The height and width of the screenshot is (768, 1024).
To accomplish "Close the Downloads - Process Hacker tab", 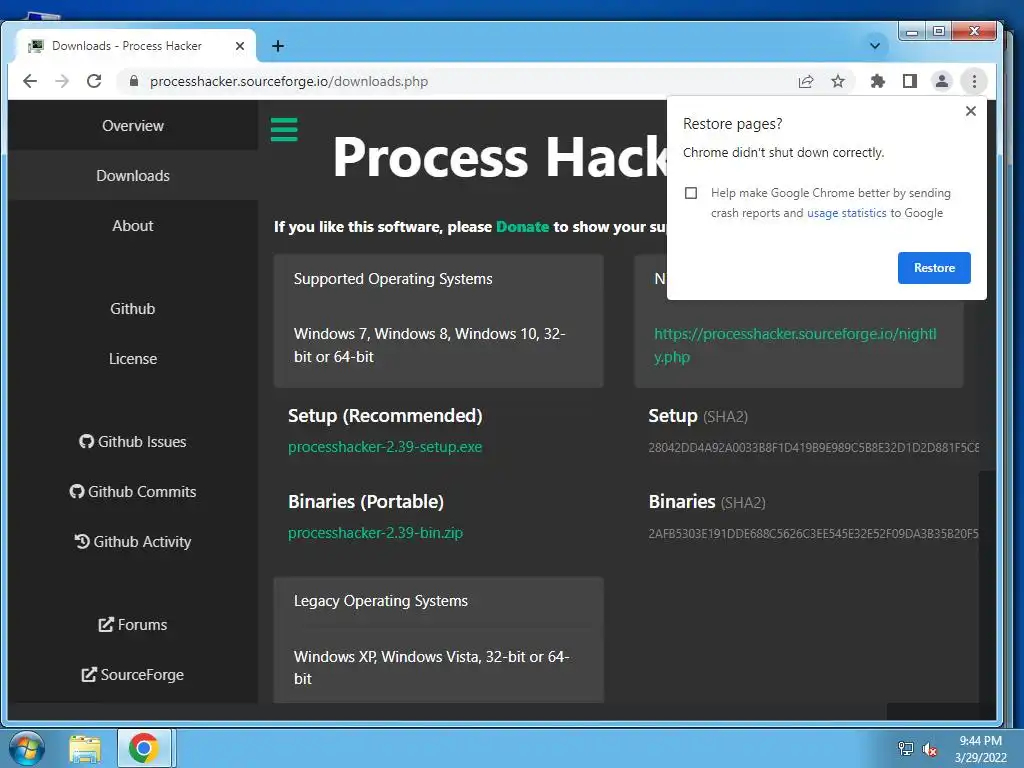I will click(240, 46).
